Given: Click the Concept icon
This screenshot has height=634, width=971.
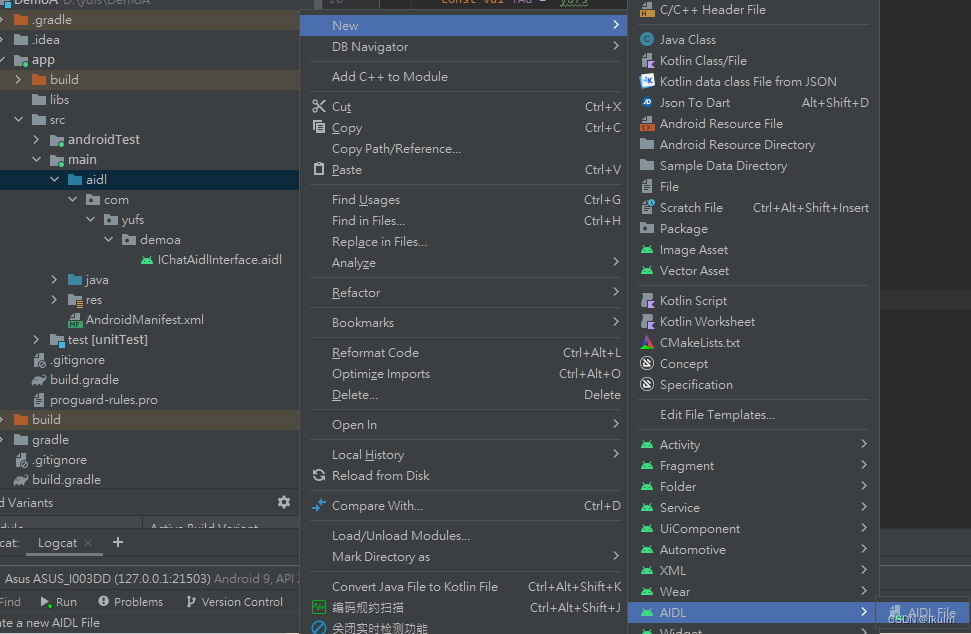Looking at the screenshot, I should (x=647, y=363).
